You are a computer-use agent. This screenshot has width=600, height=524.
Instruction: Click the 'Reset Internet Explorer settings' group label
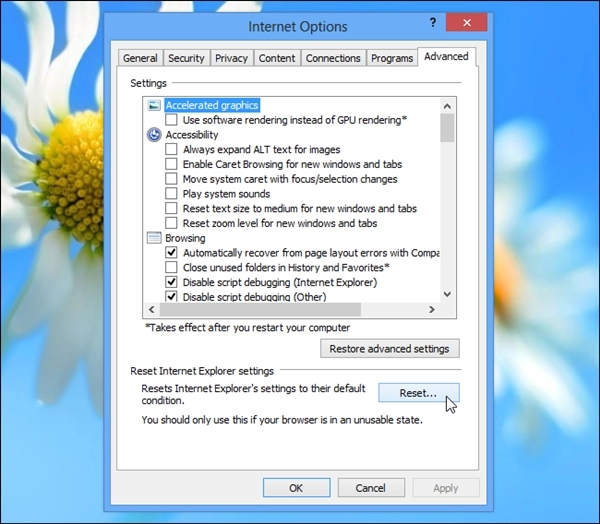pyautogui.click(x=202, y=371)
